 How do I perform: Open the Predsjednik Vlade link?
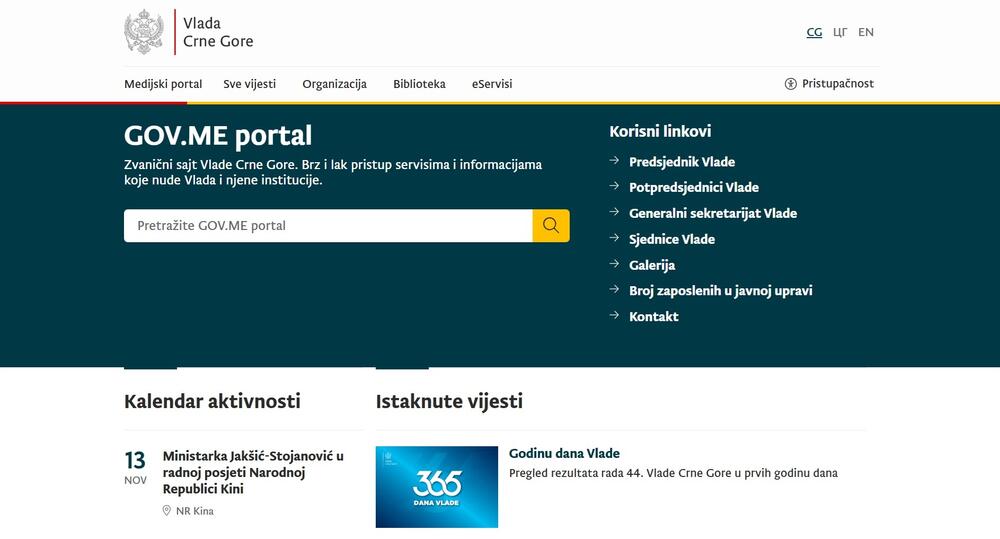[x=682, y=162]
